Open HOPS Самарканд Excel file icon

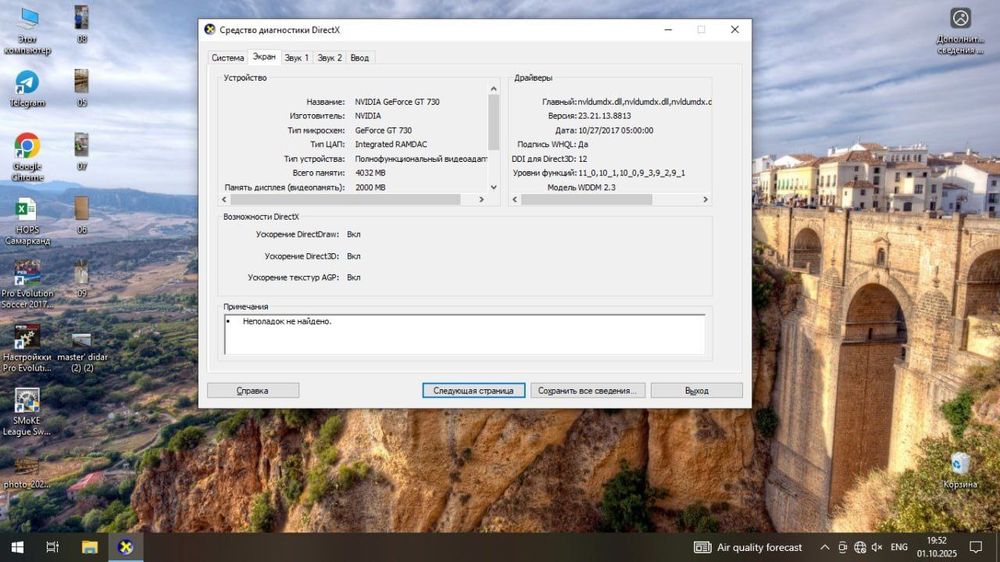(x=27, y=221)
